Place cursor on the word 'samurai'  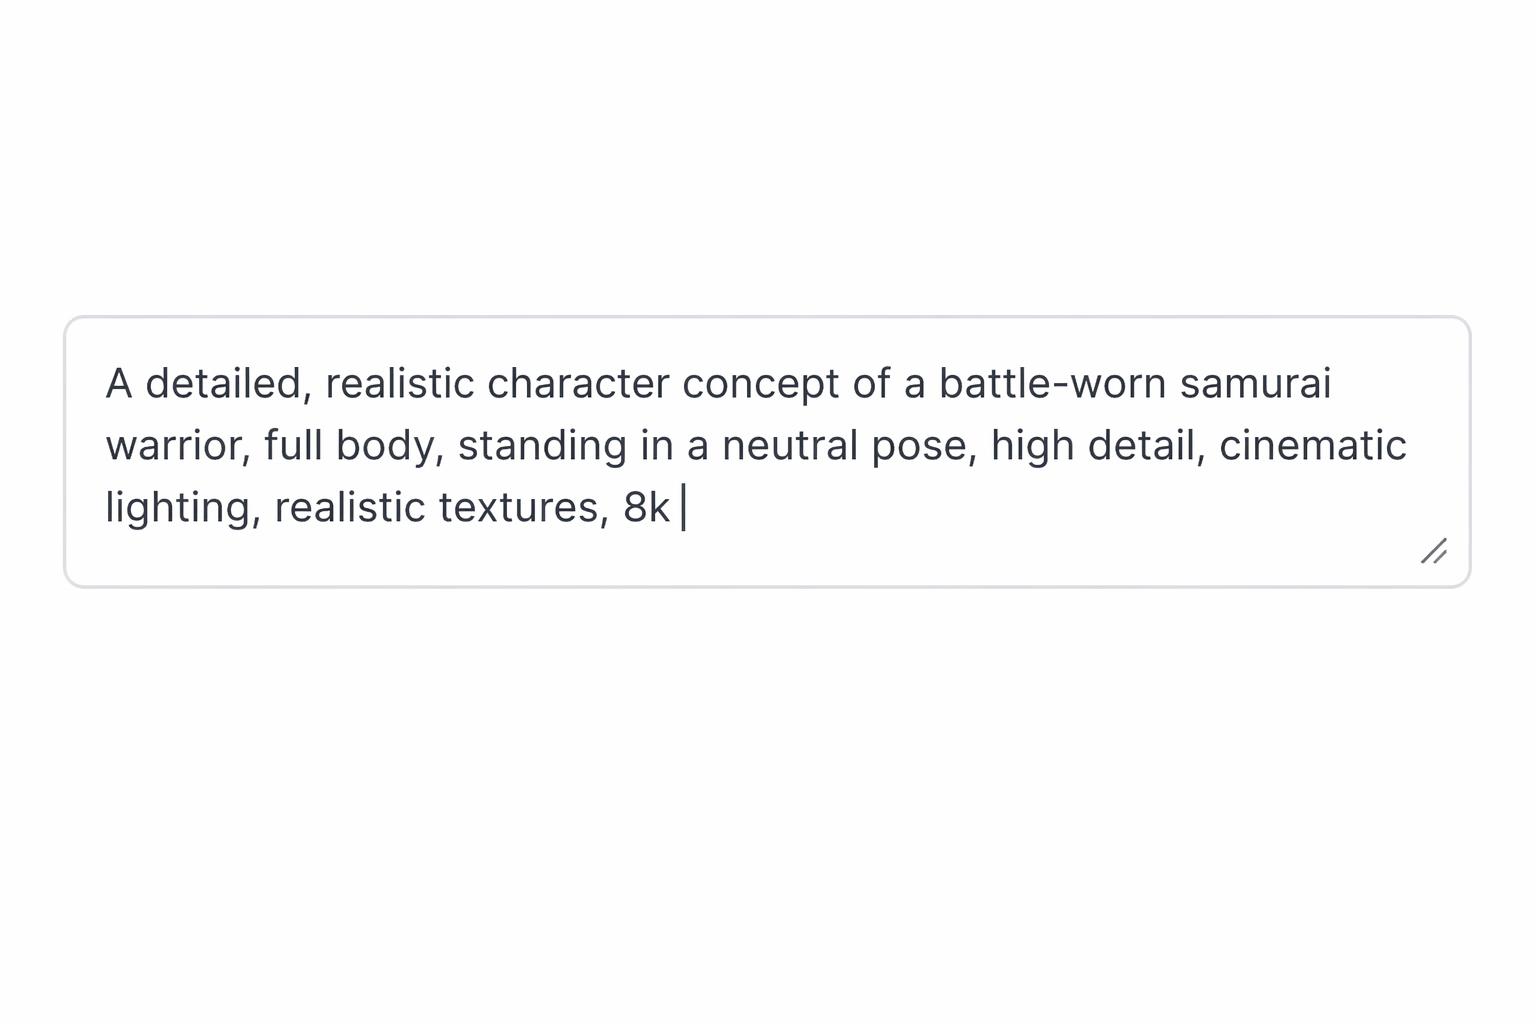[x=1255, y=384]
